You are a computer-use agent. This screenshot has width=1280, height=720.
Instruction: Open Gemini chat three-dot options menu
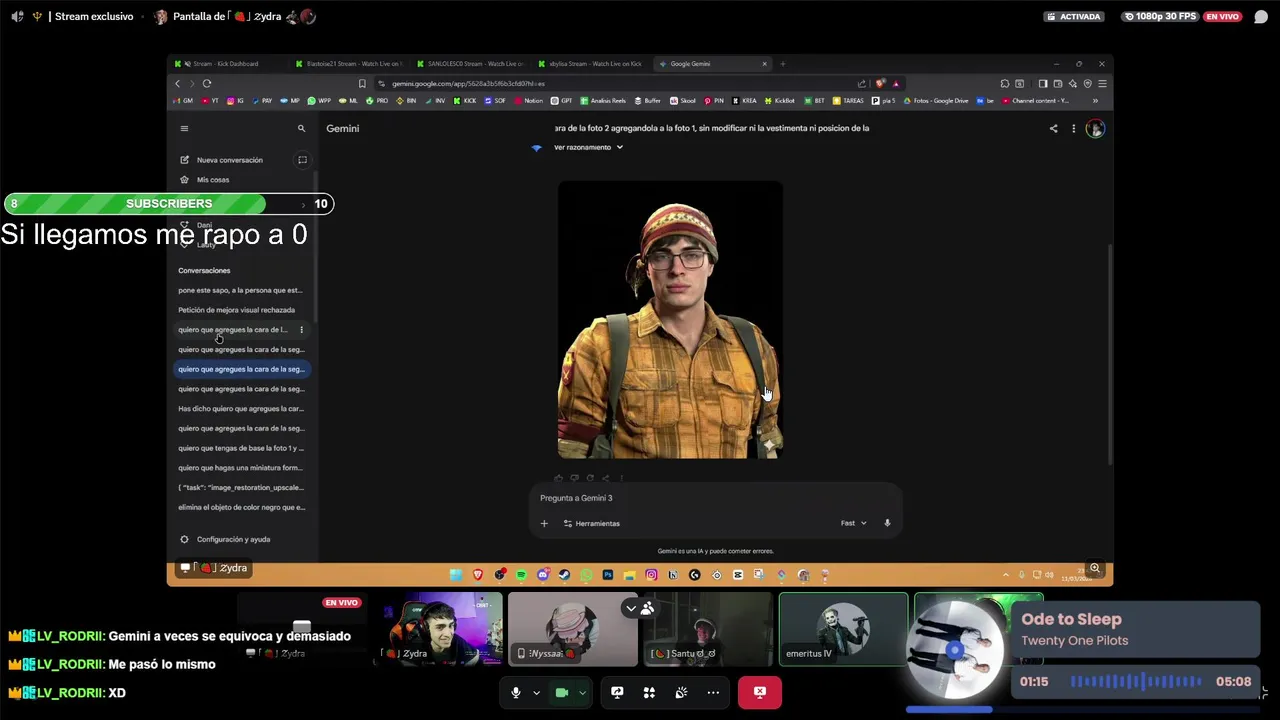coord(1074,128)
